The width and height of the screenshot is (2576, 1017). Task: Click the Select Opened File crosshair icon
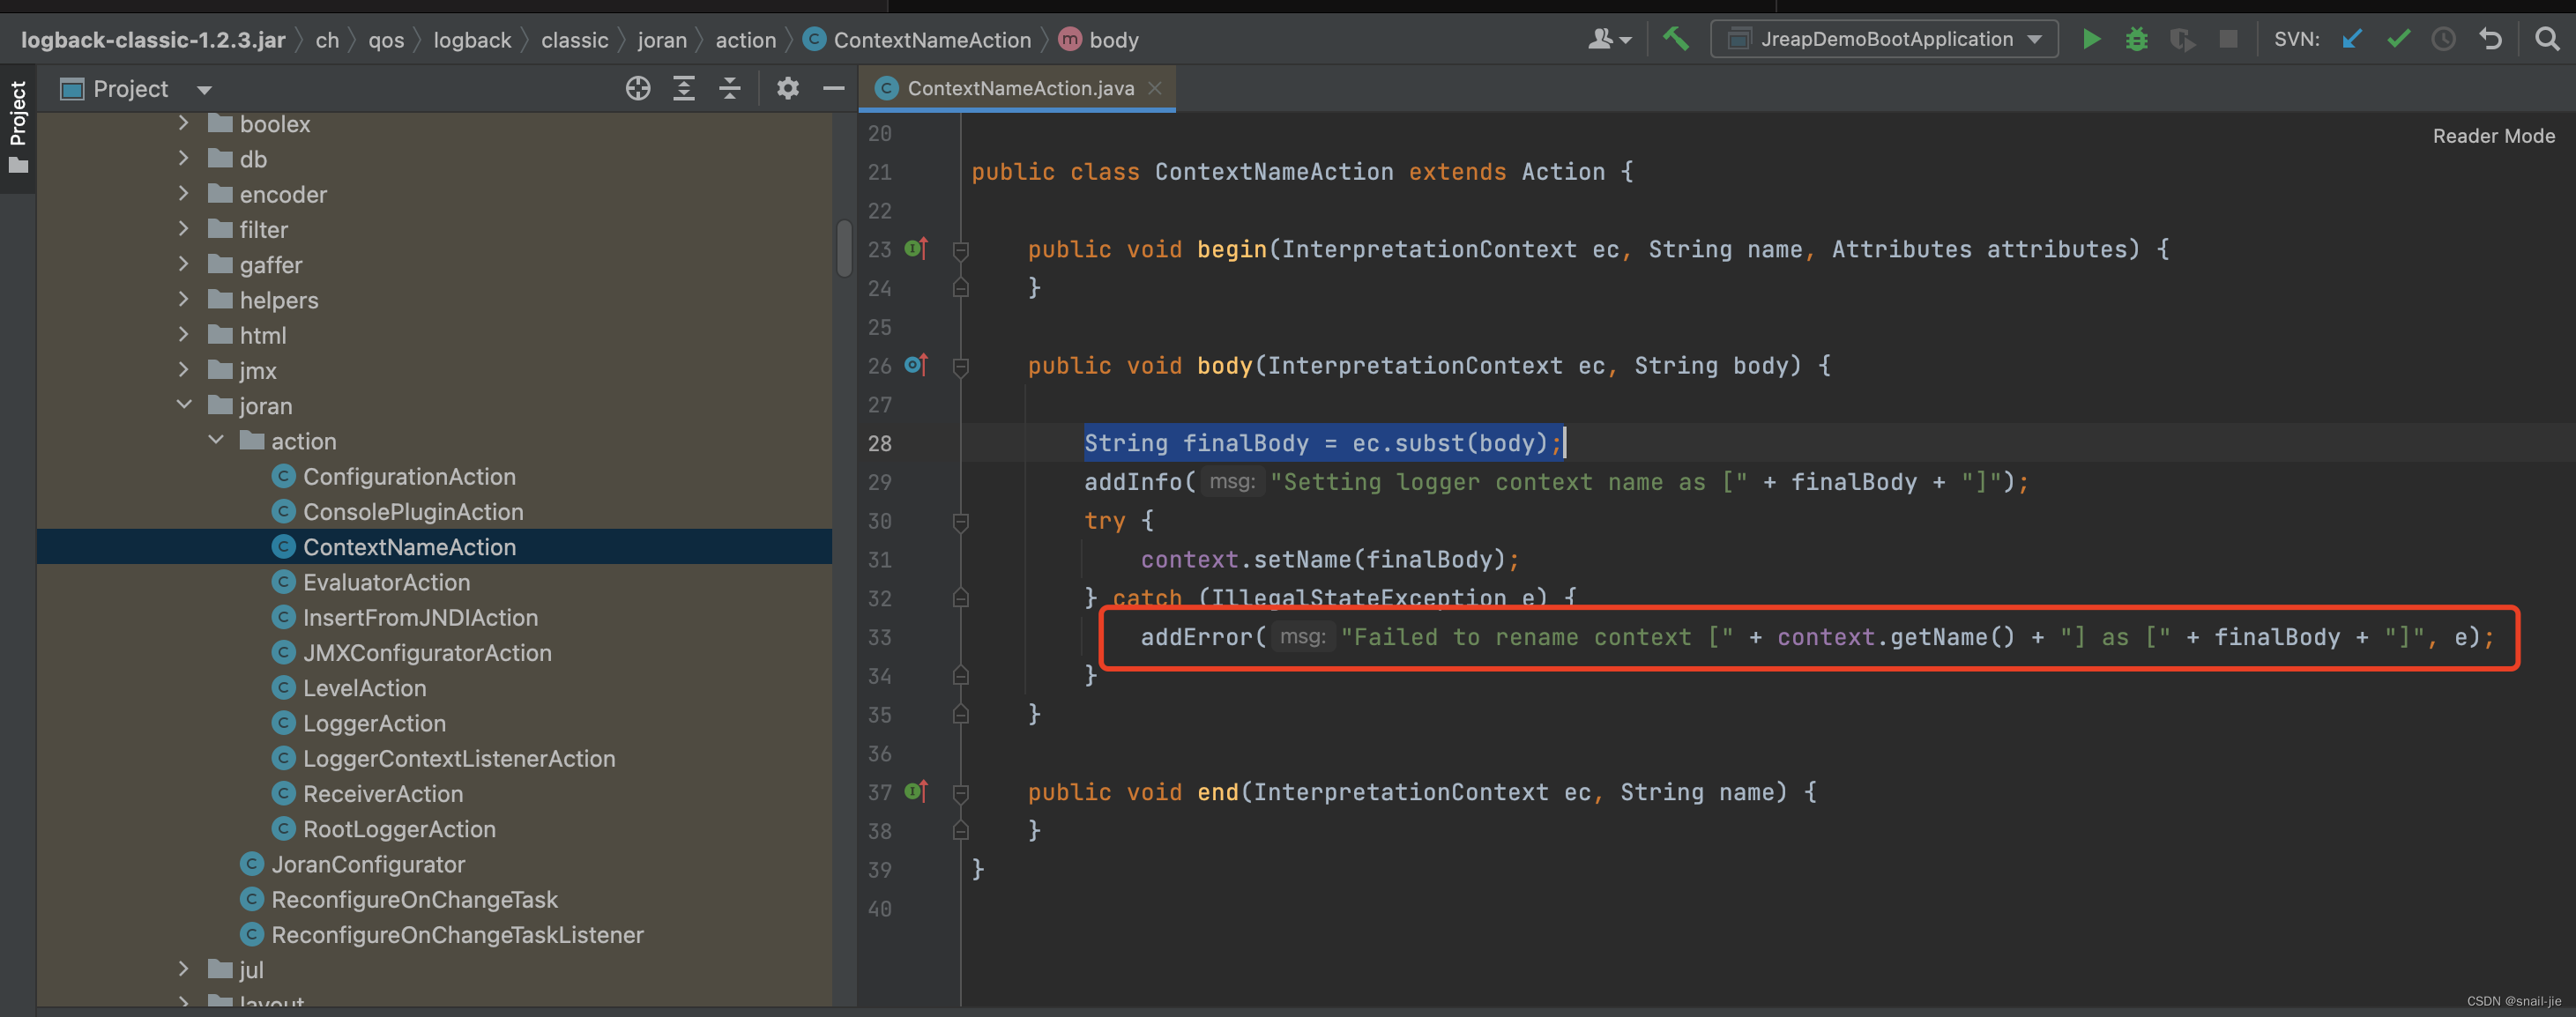click(638, 89)
